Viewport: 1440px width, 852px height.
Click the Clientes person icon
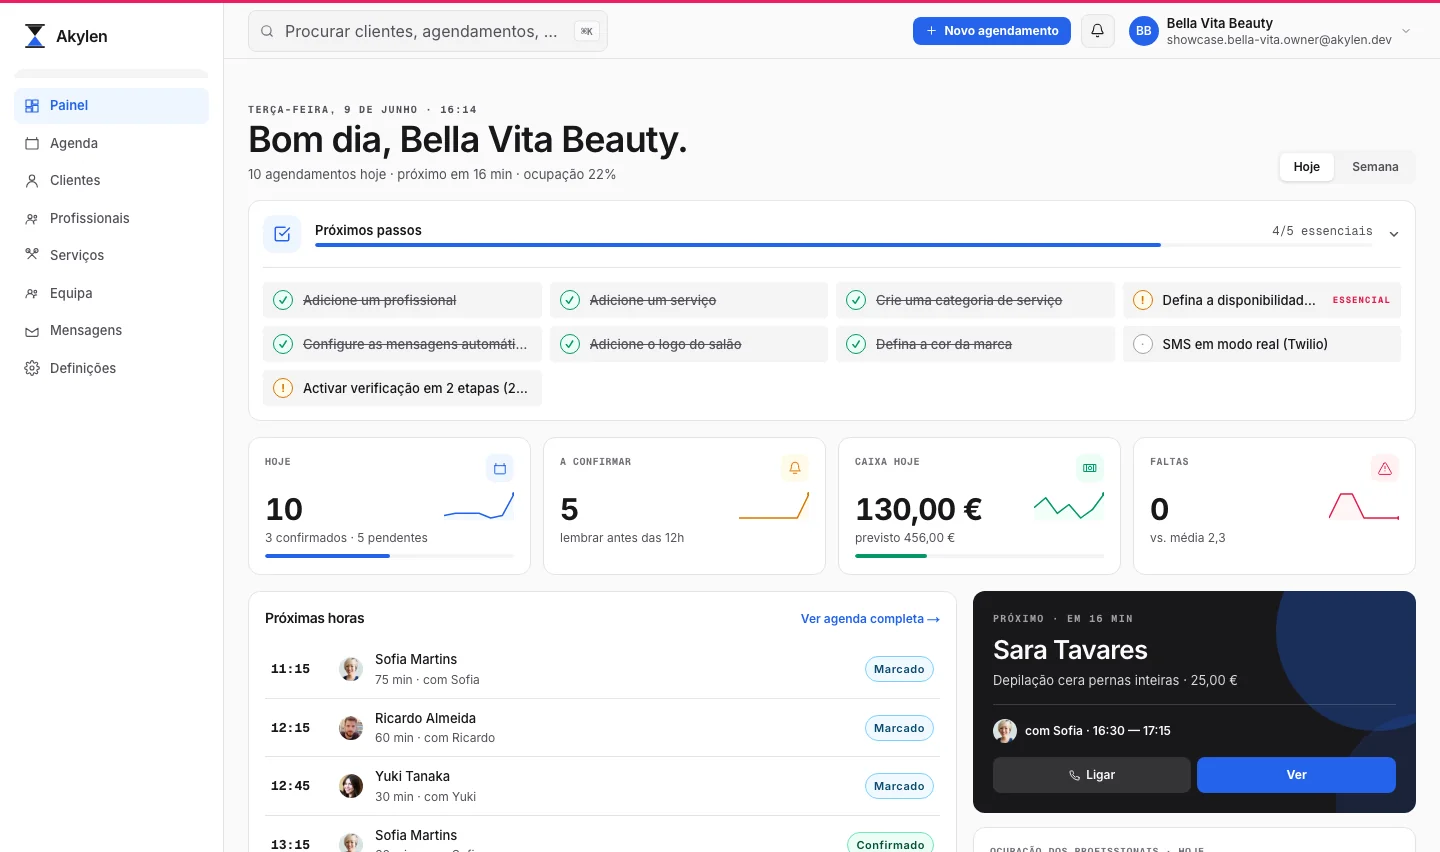coord(32,181)
